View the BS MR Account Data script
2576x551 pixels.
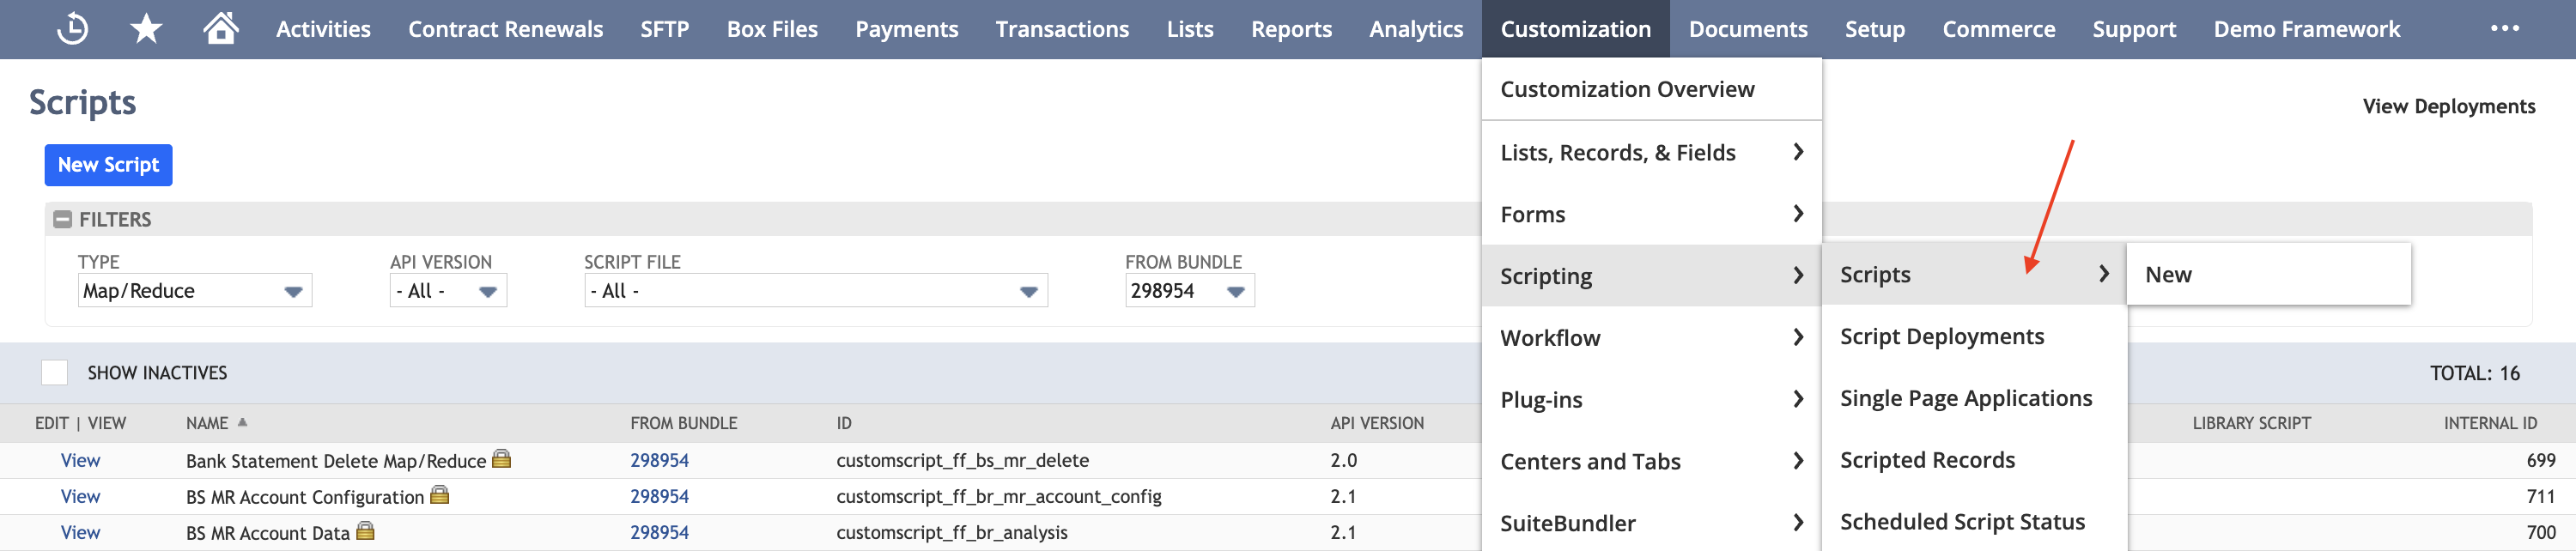pyautogui.click(x=80, y=532)
